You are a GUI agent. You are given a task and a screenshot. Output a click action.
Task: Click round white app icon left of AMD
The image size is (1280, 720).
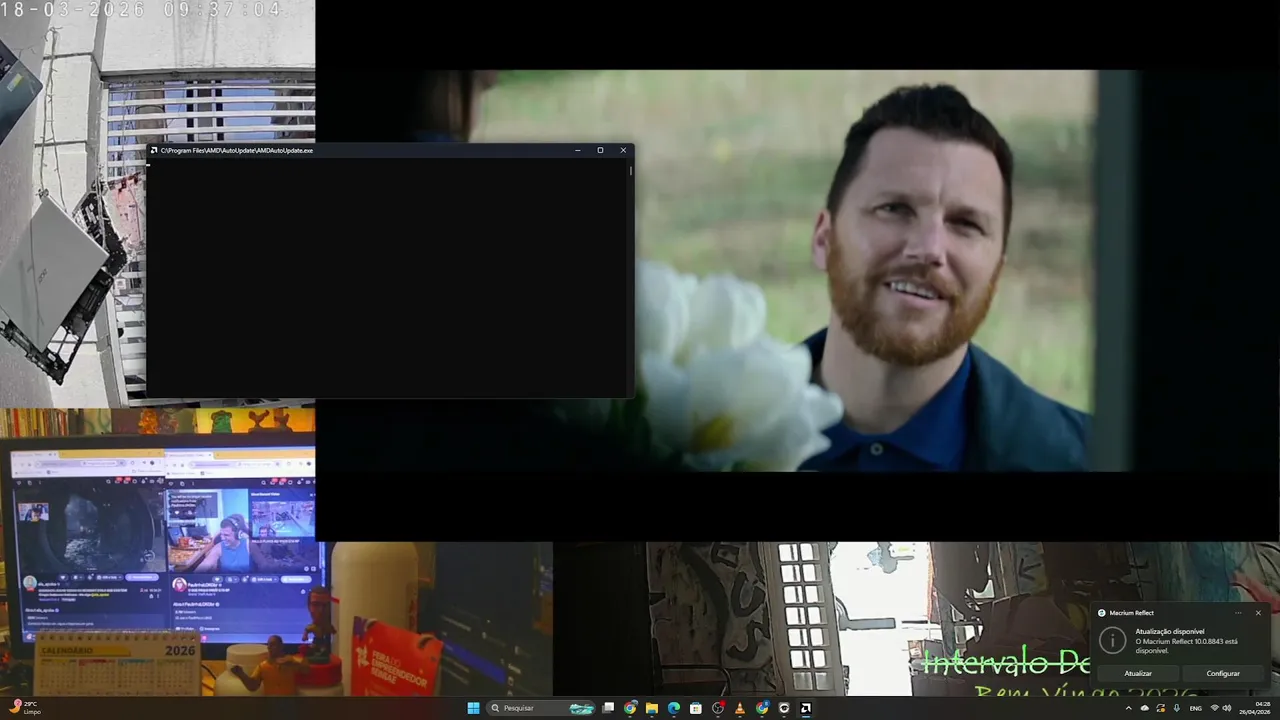pyautogui.click(x=784, y=708)
